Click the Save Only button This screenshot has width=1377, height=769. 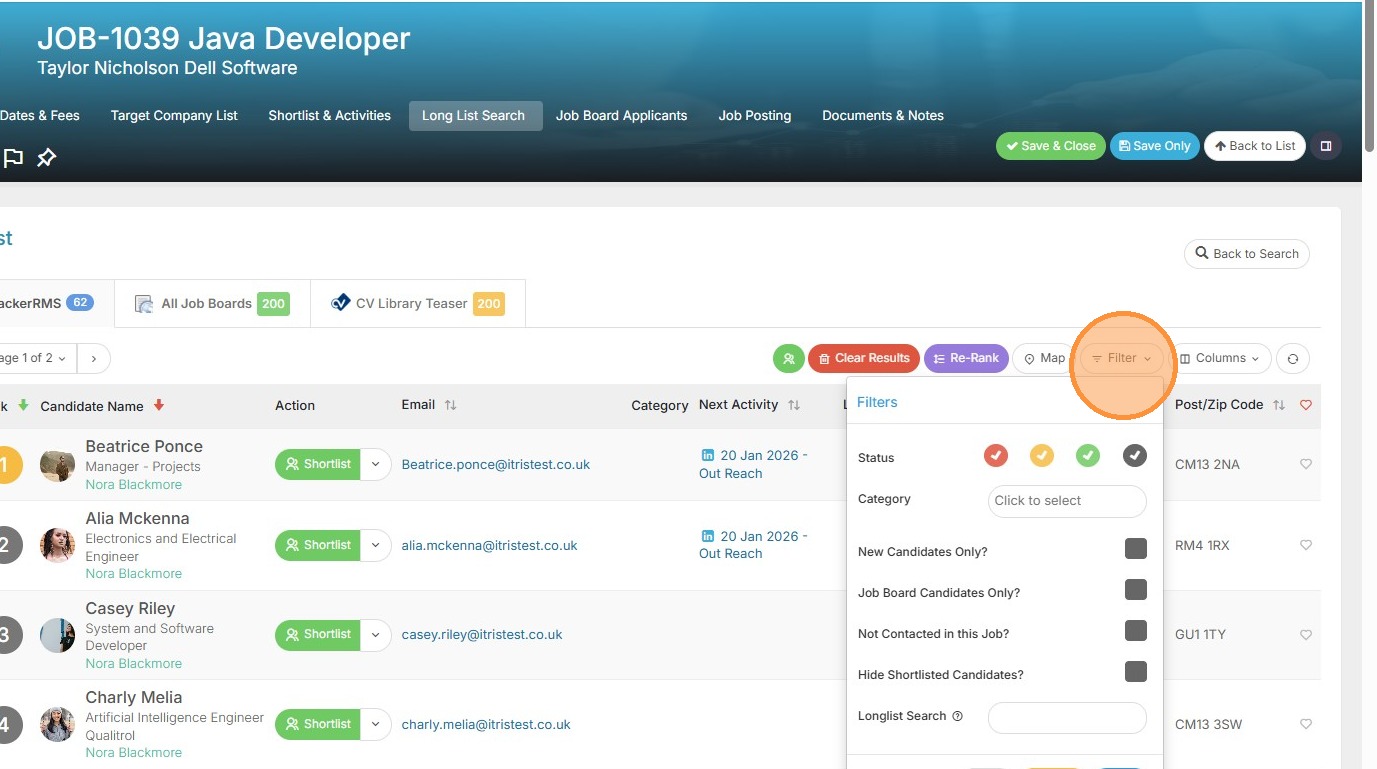click(1155, 146)
